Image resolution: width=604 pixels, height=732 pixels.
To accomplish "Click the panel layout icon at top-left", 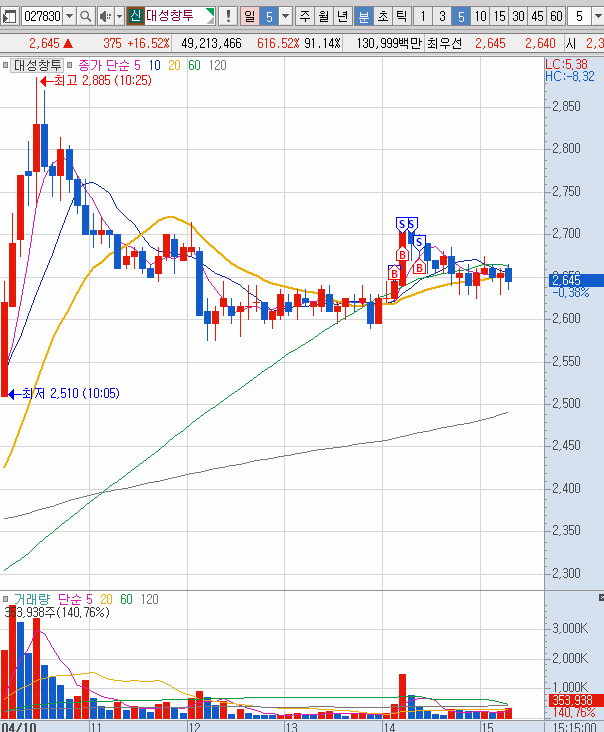I will [x=10, y=16].
